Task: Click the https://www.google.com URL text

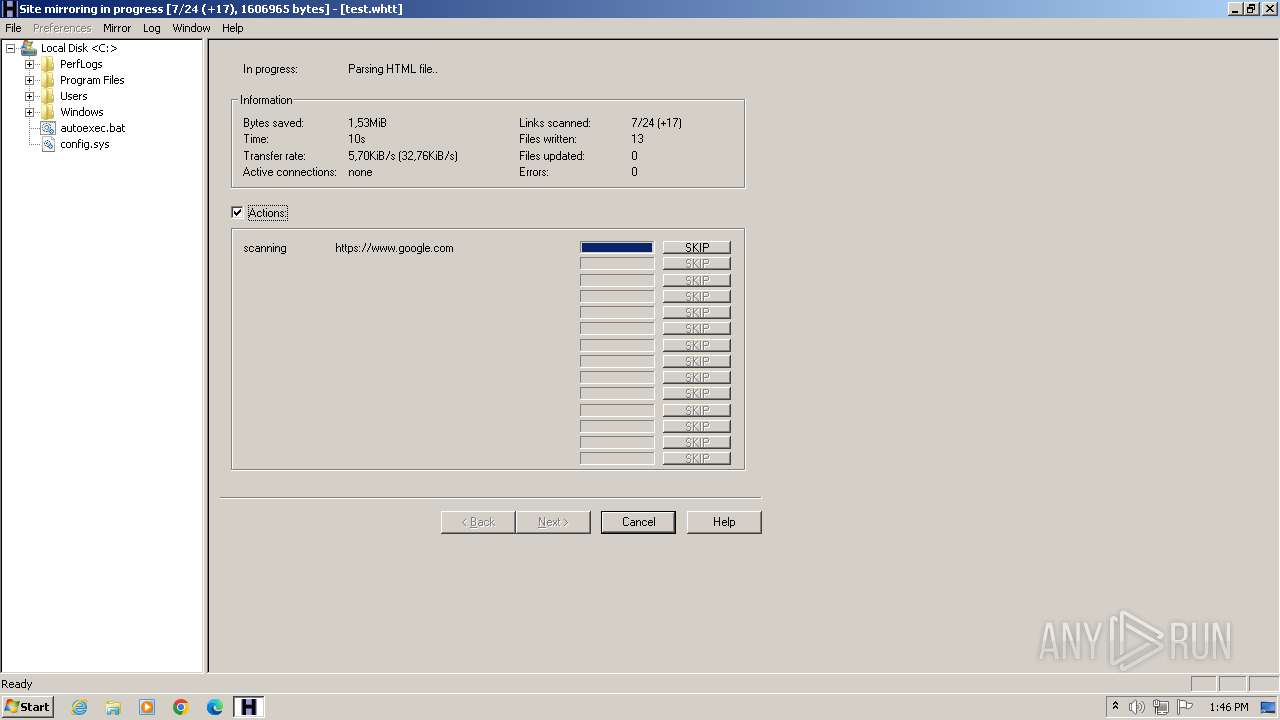Action: pos(394,248)
